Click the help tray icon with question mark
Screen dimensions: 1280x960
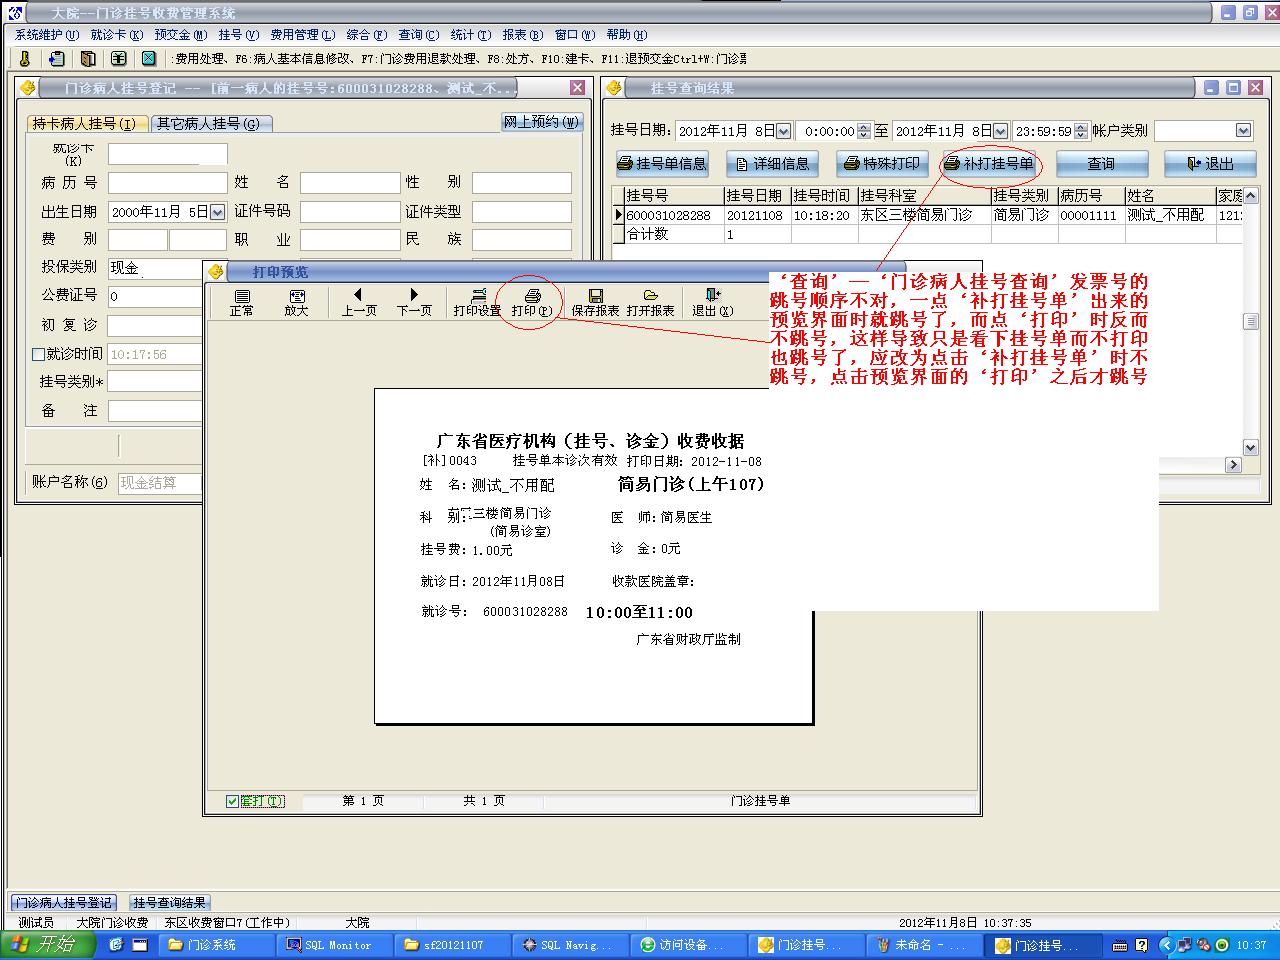(x=1142, y=944)
